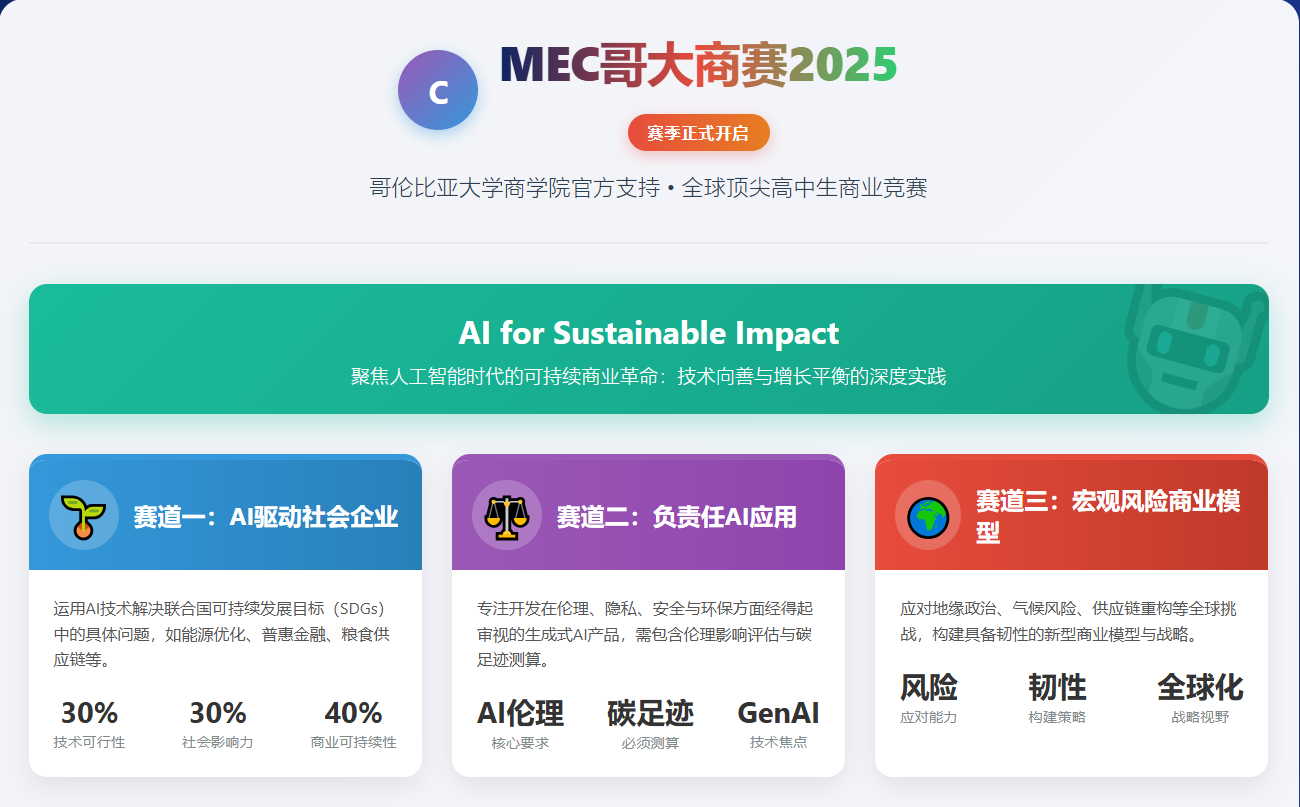Click the 碳足迹 必须测算 stat
1300x807 pixels.
[650, 724]
